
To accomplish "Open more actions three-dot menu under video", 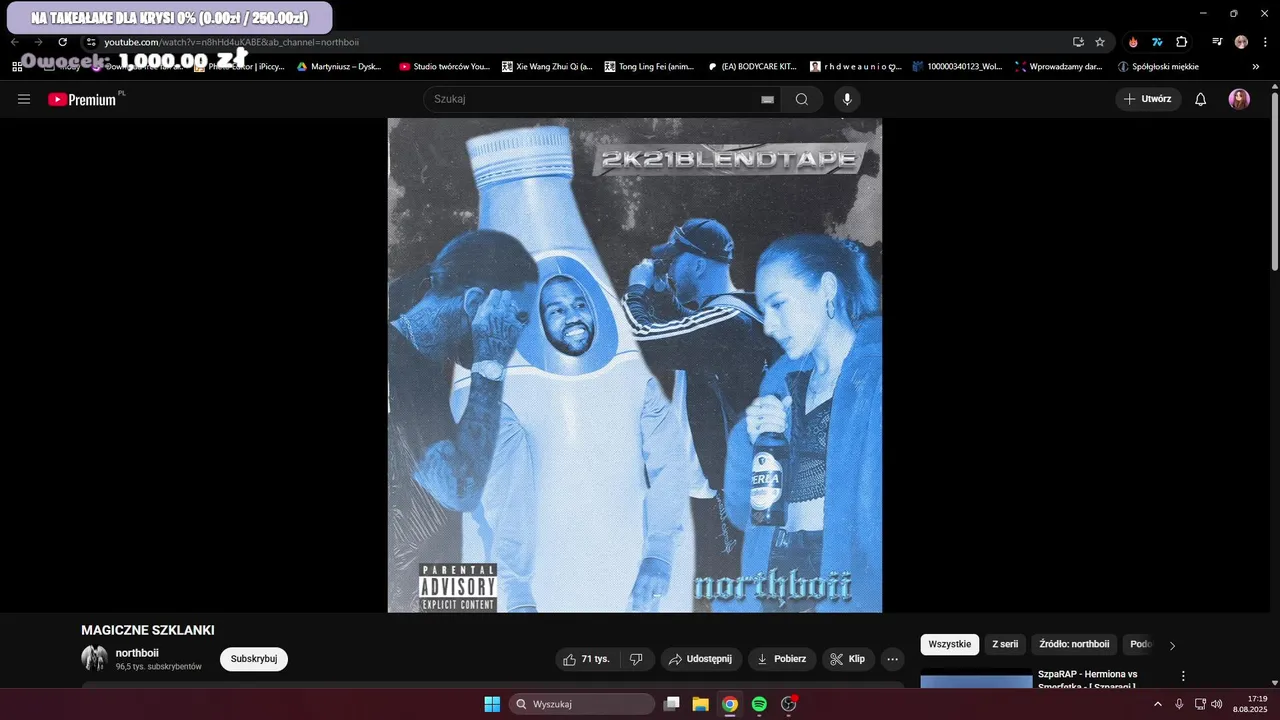I will click(x=893, y=659).
